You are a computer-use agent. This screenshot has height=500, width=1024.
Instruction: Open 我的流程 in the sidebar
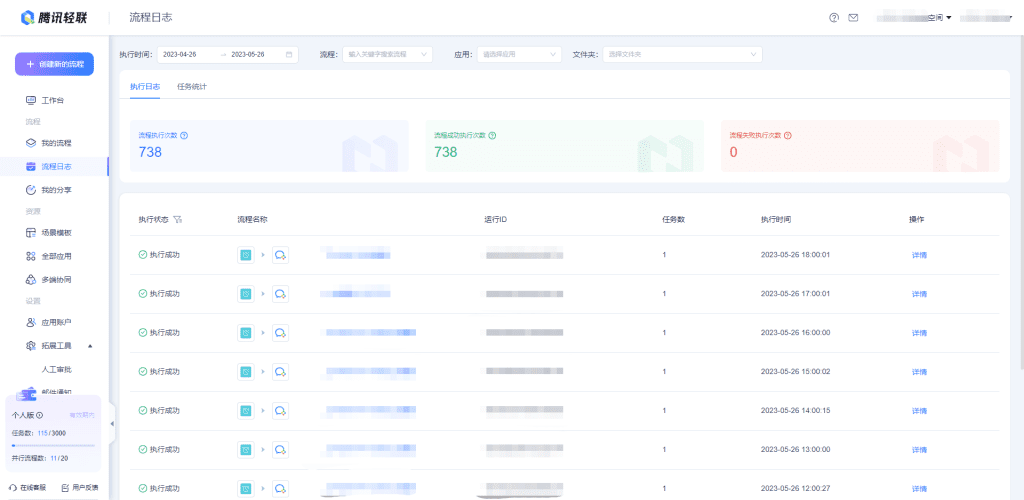pos(55,143)
